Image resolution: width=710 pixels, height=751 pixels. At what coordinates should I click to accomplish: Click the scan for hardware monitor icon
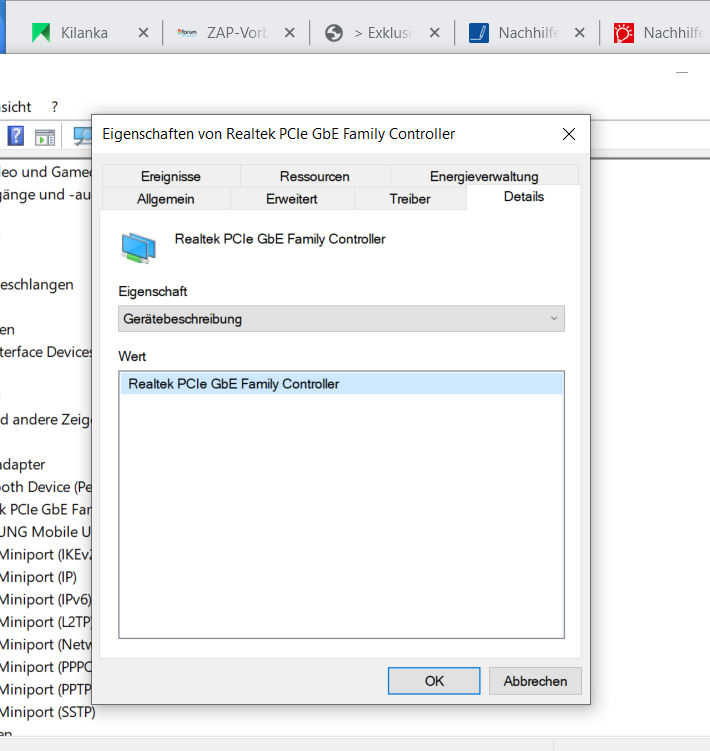pos(82,137)
